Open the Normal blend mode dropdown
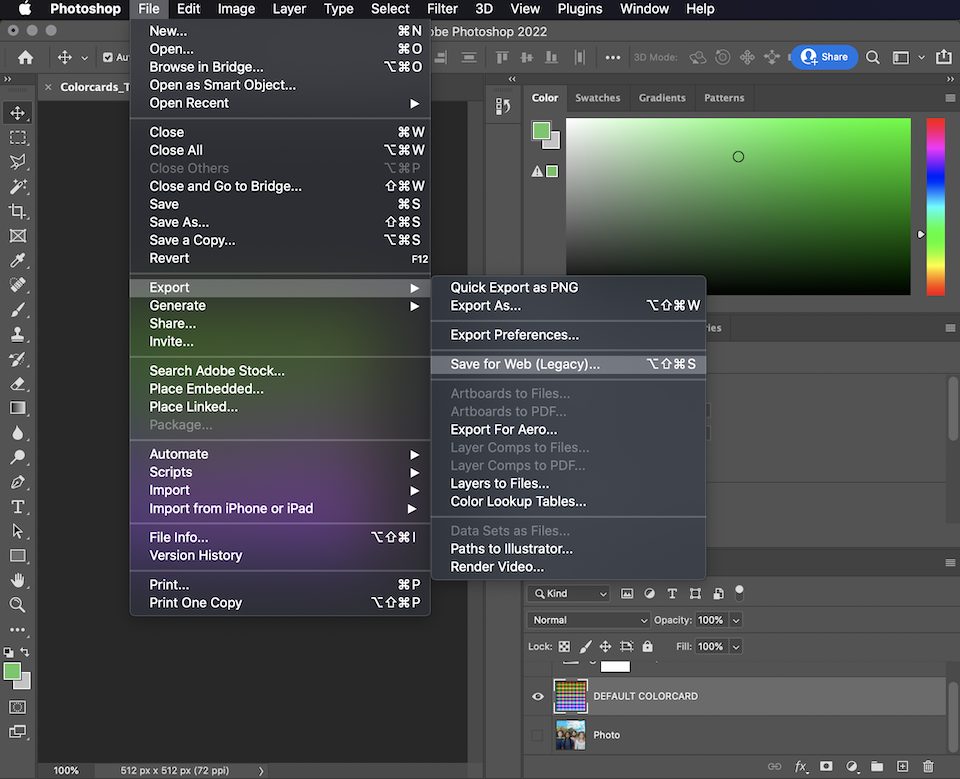 point(588,620)
